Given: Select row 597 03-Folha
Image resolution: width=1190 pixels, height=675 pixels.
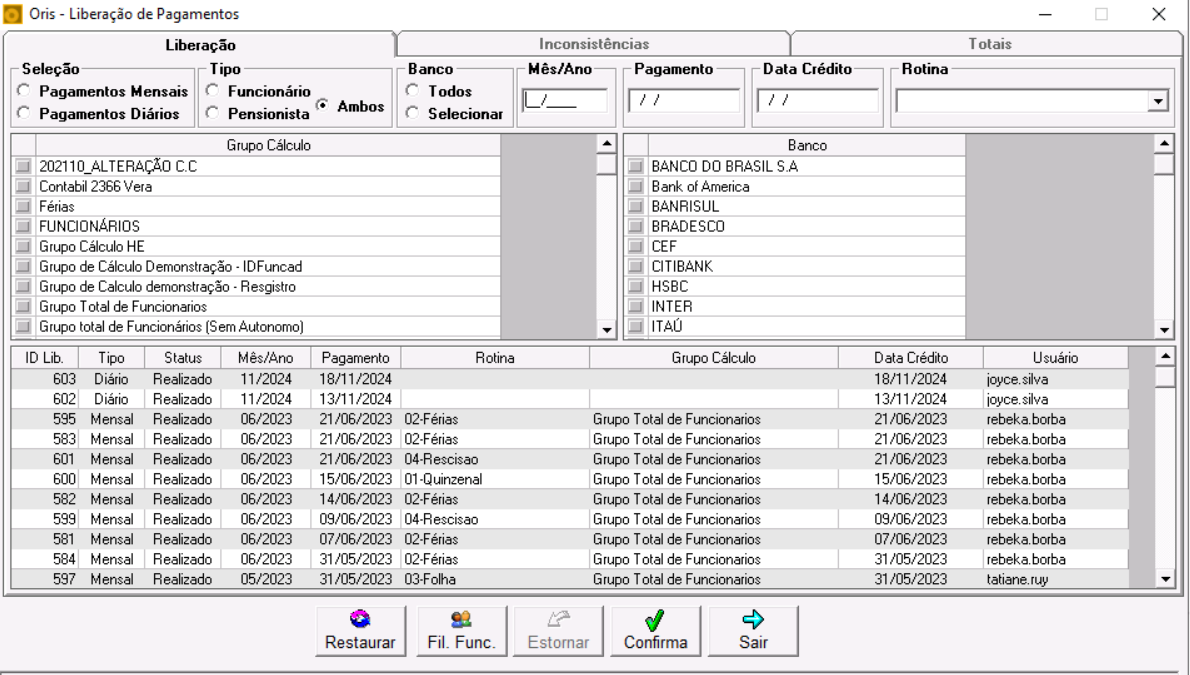Looking at the screenshot, I should click(570, 579).
